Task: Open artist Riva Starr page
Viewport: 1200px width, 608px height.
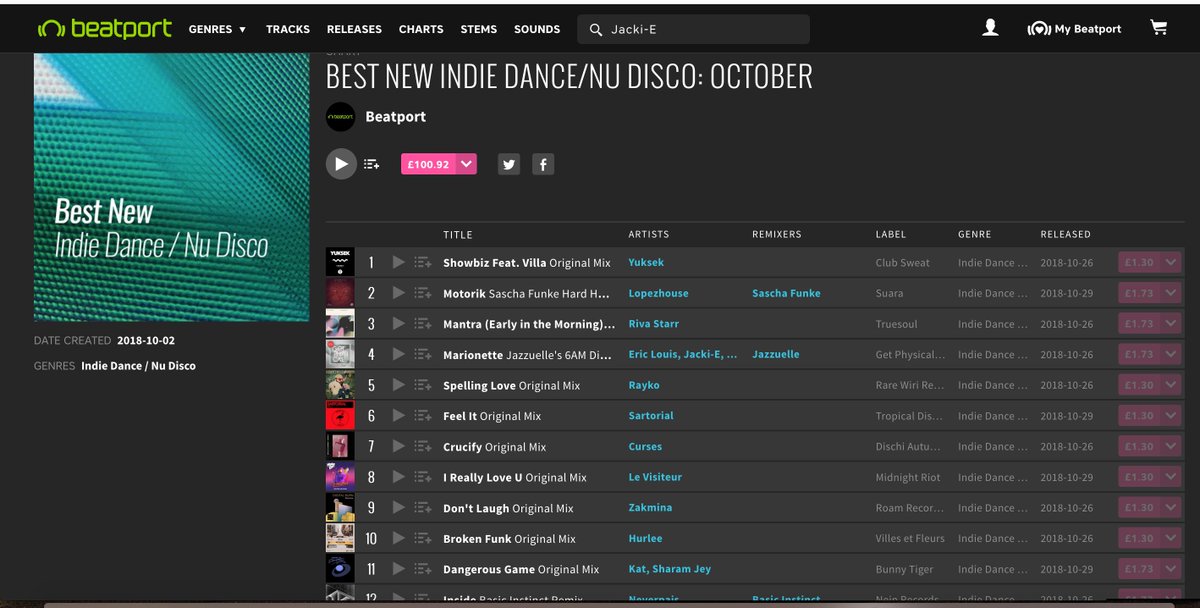Action: (654, 324)
